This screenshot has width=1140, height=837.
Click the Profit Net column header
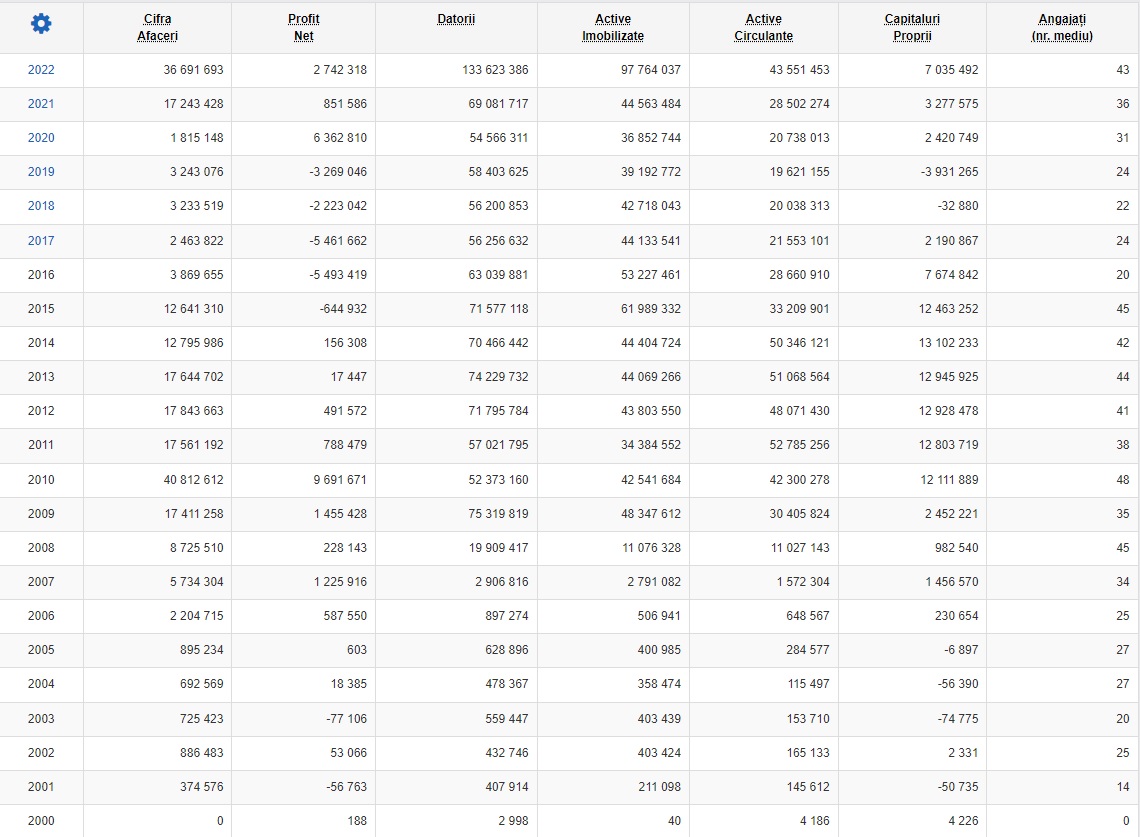point(304,27)
